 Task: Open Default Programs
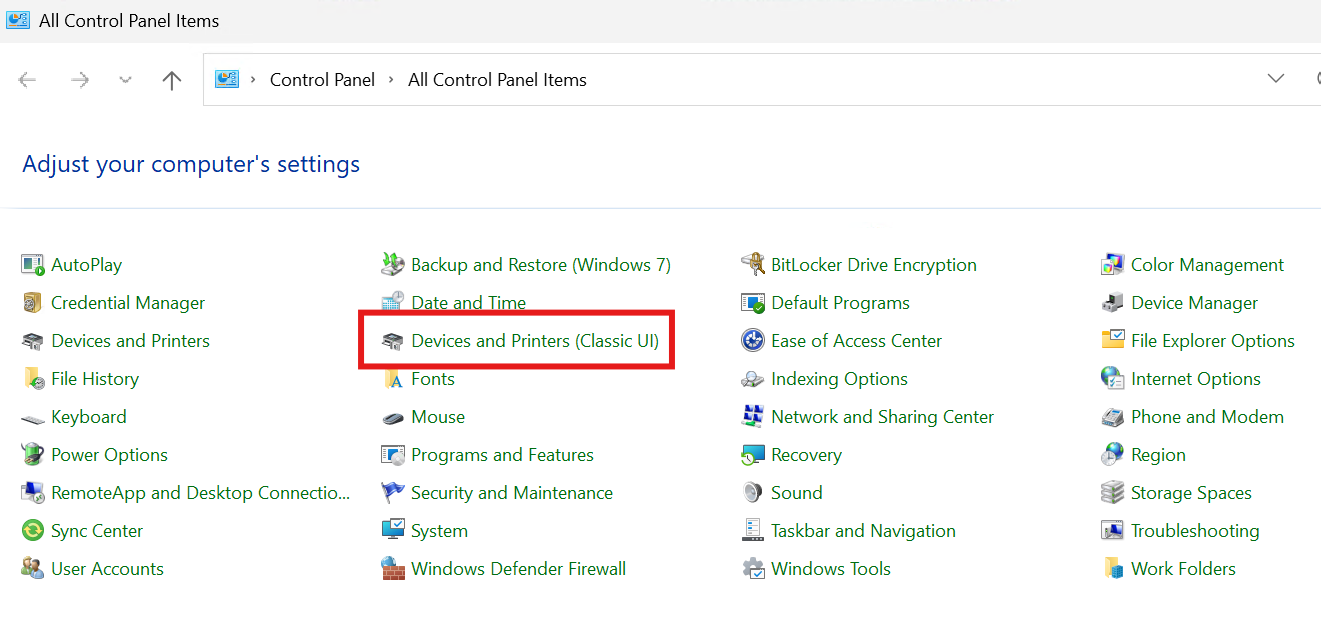[840, 303]
